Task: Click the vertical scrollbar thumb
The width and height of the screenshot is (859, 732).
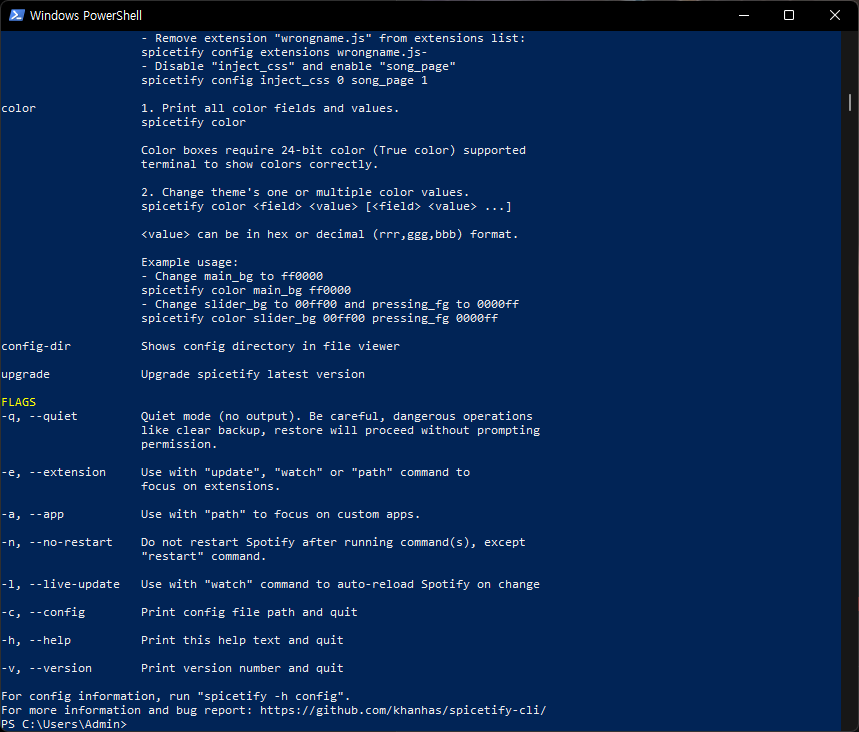Action: [x=850, y=102]
